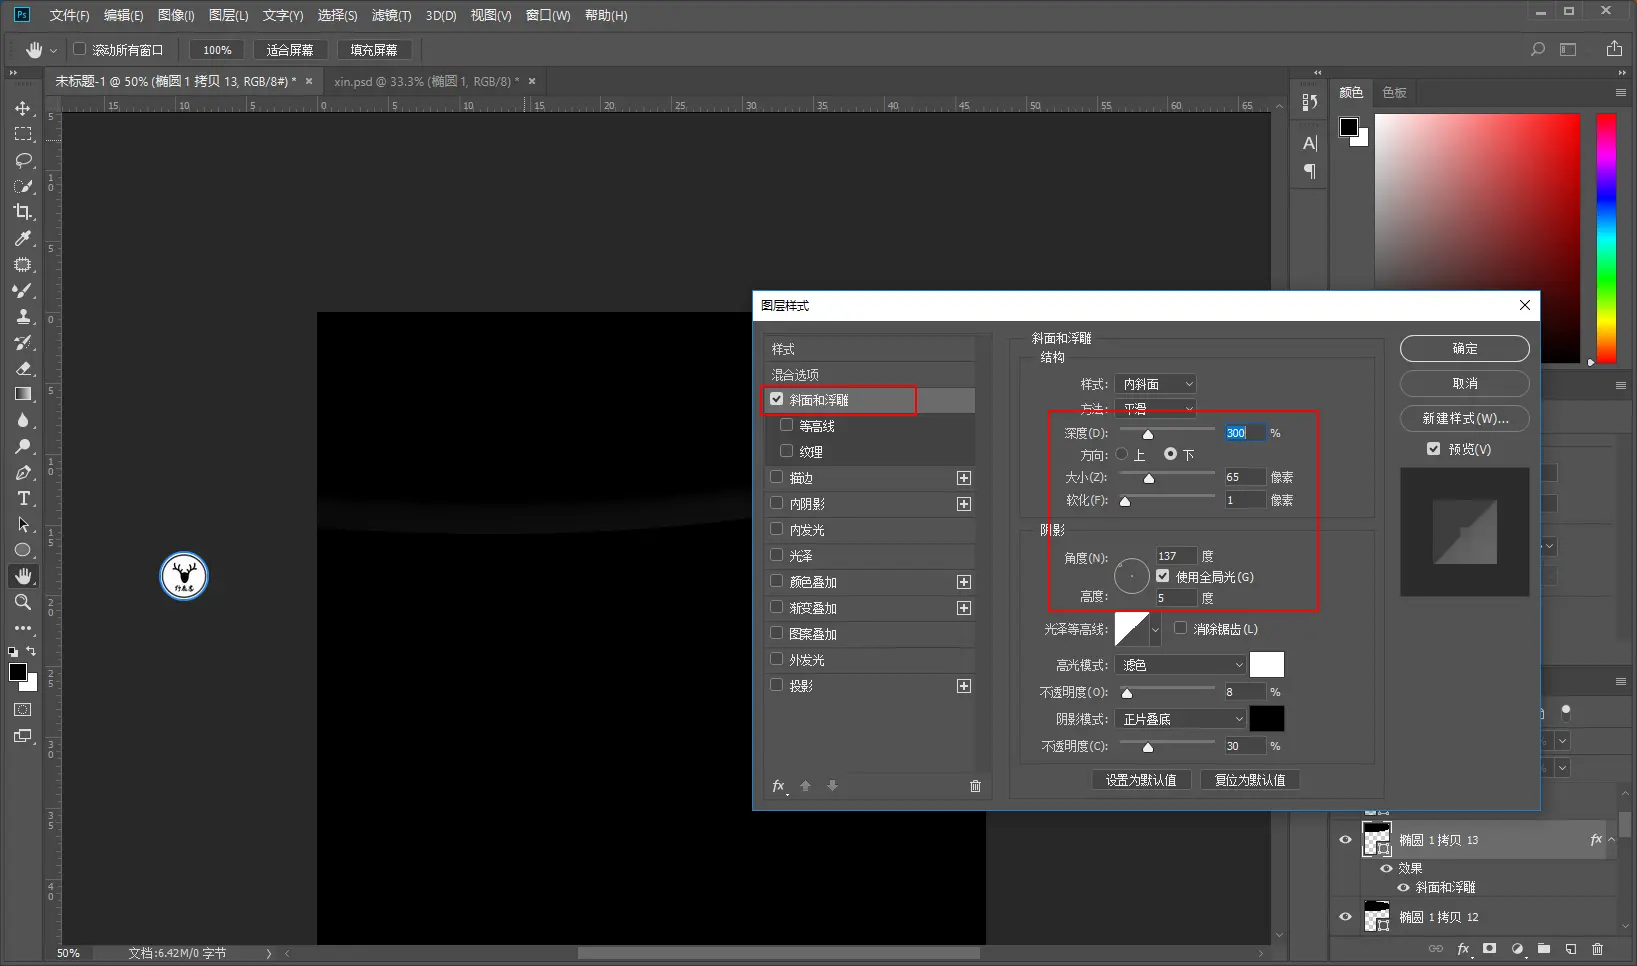Select the Gradient tool

coord(23,394)
